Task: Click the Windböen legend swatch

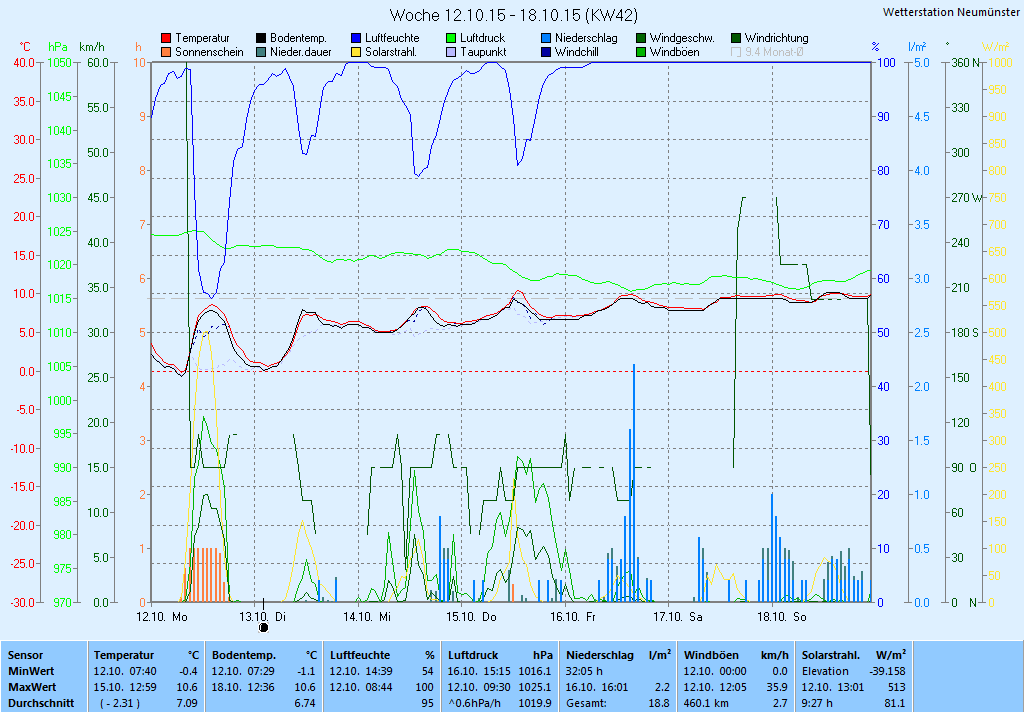Action: coord(641,52)
